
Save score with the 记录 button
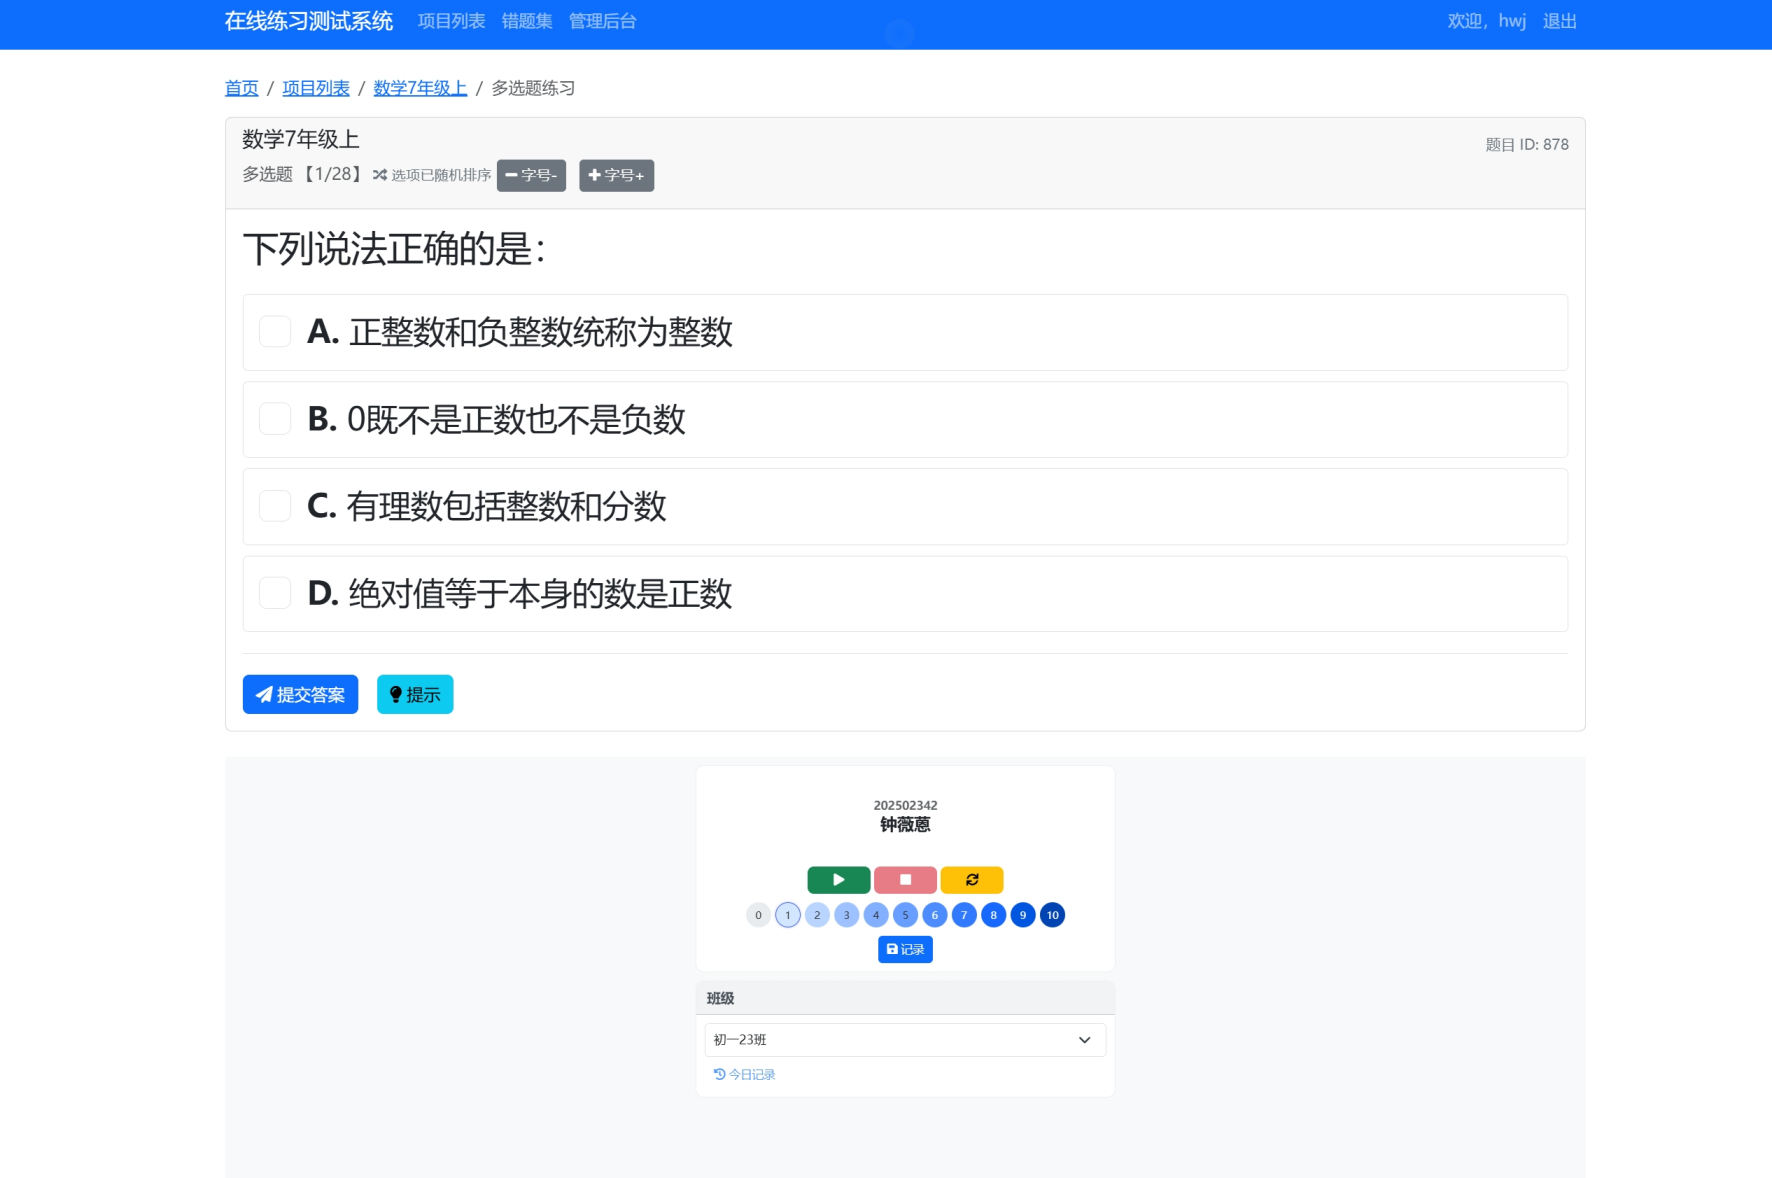click(x=905, y=950)
